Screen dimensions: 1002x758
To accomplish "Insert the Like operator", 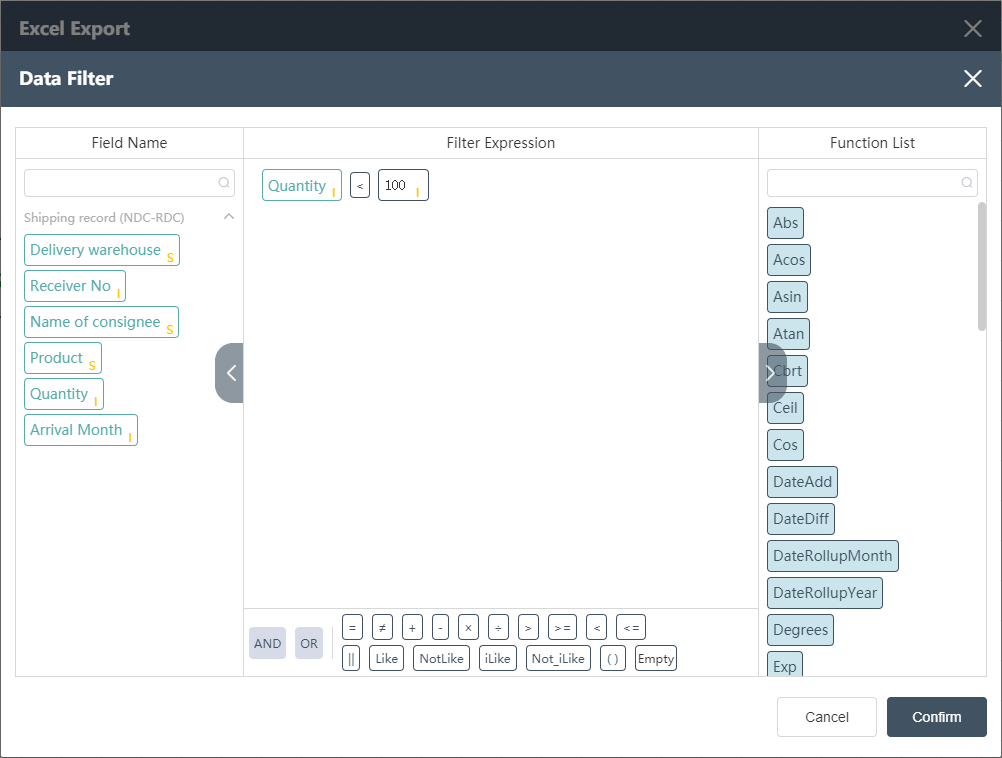I will pyautogui.click(x=387, y=658).
